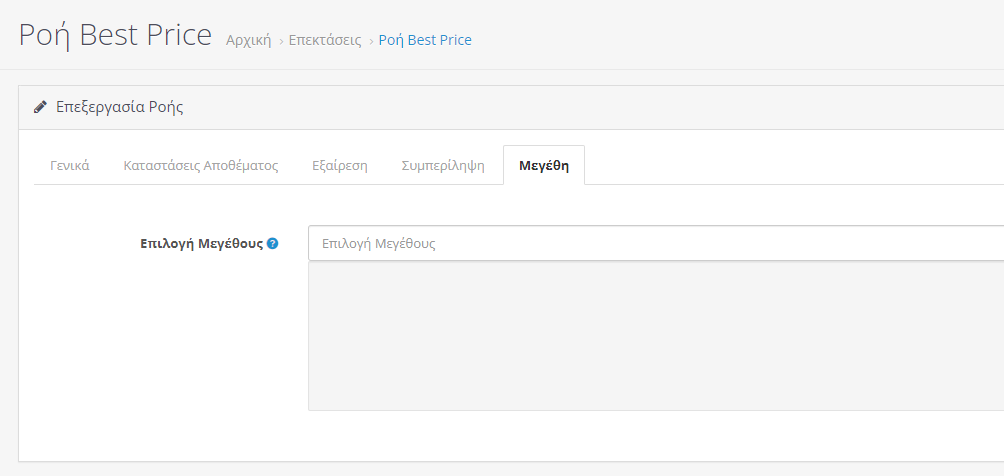Click the Επεξεργασία Ροής panel heading text
The image size is (1004, 476).
(120, 107)
